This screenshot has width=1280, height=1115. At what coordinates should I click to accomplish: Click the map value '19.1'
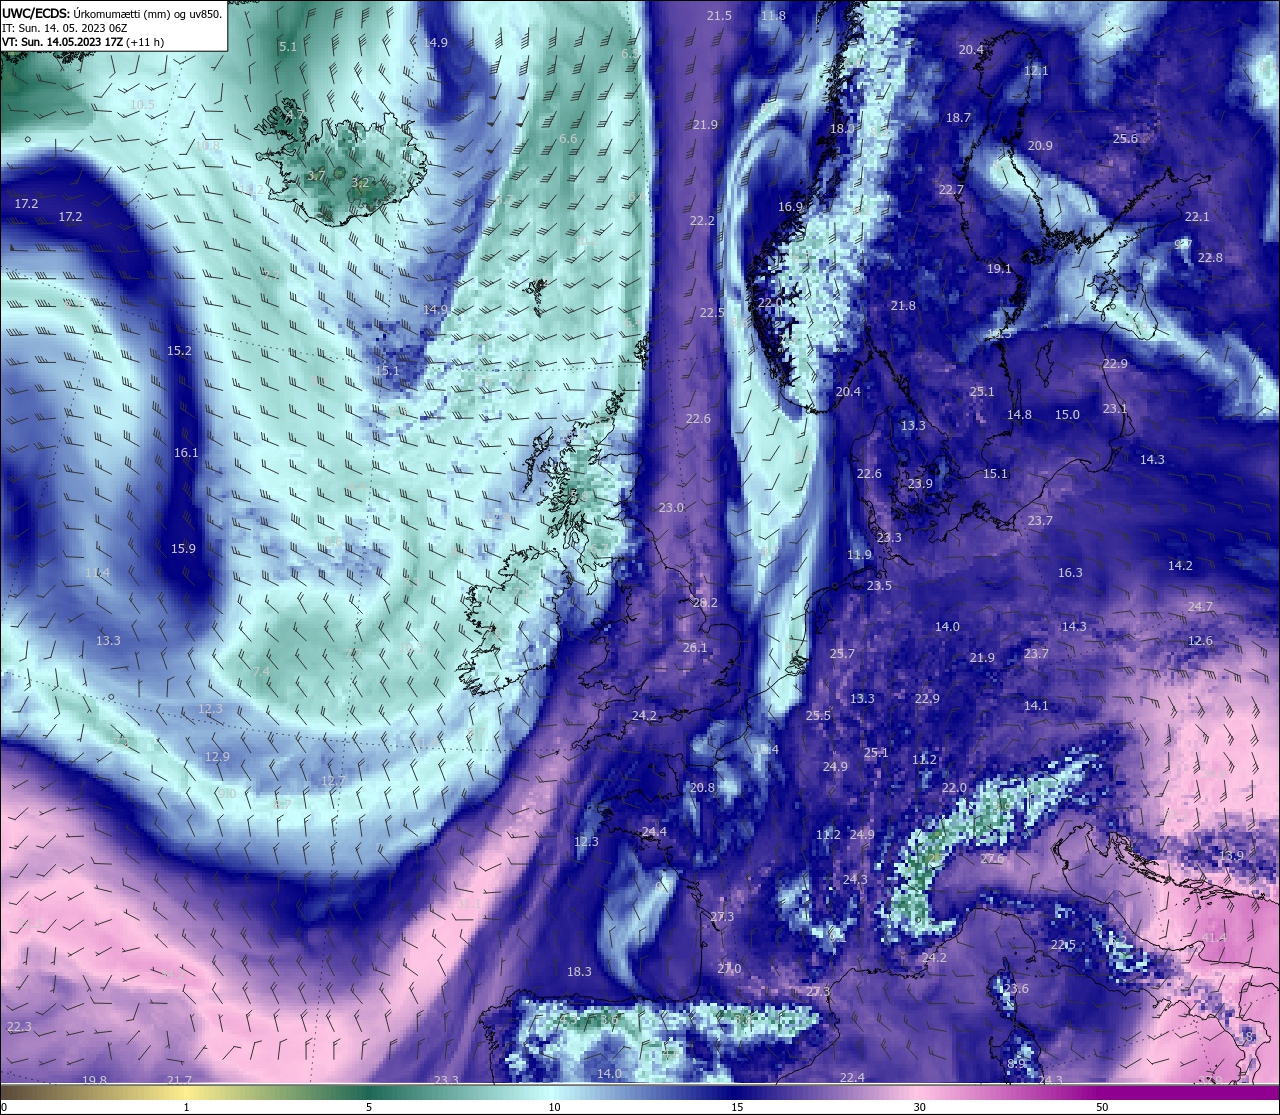pyautogui.click(x=999, y=269)
